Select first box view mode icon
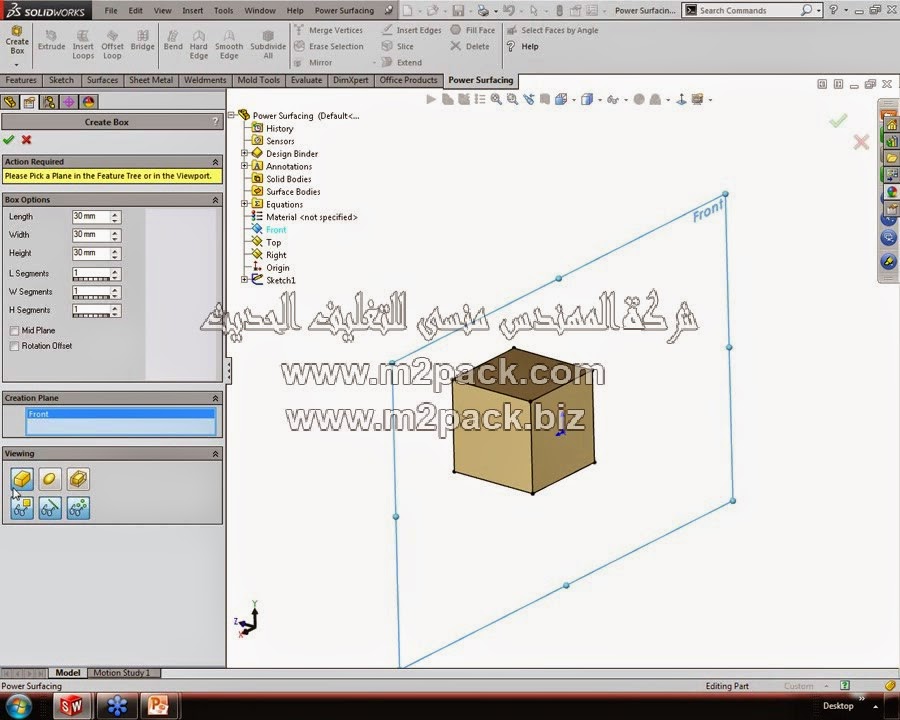The image size is (900, 720). (22, 479)
